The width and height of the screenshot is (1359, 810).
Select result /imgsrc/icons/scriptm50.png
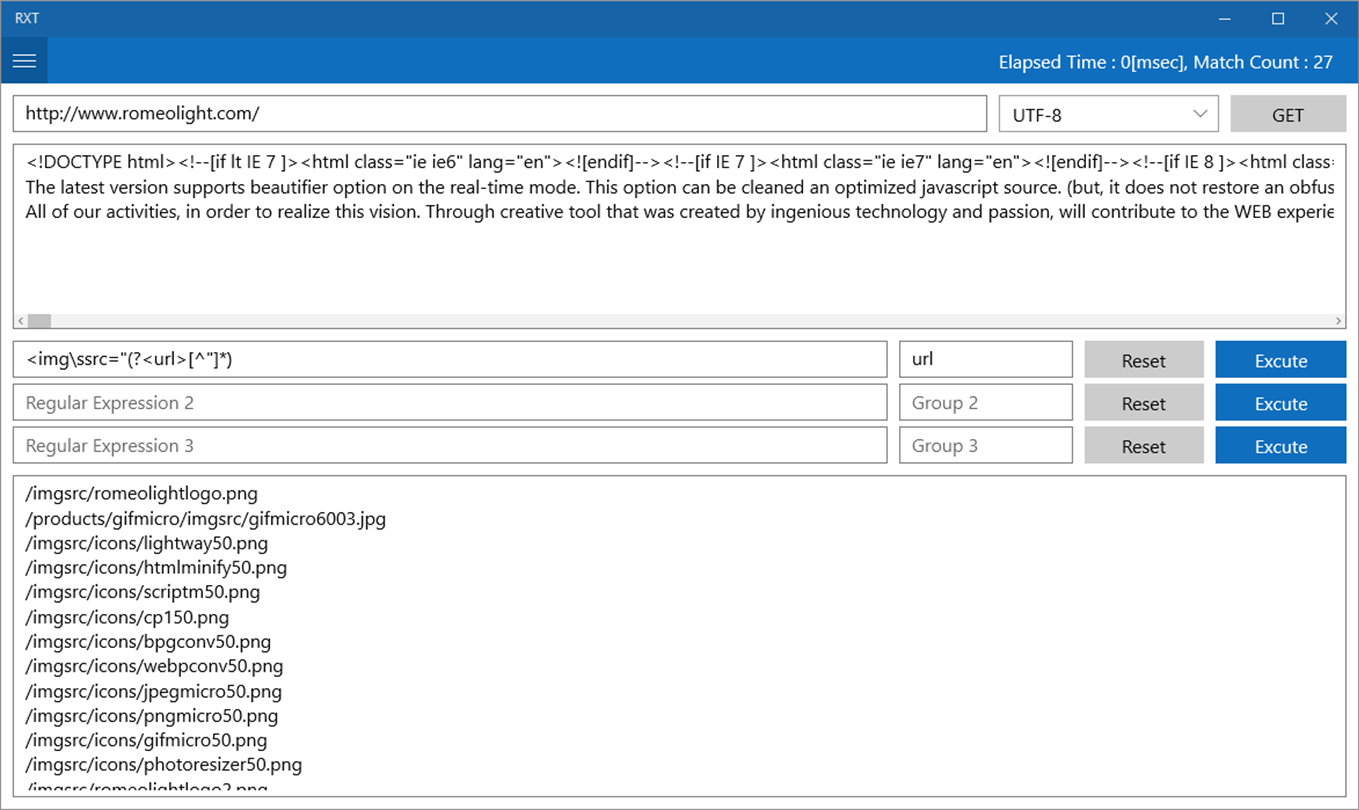143,592
